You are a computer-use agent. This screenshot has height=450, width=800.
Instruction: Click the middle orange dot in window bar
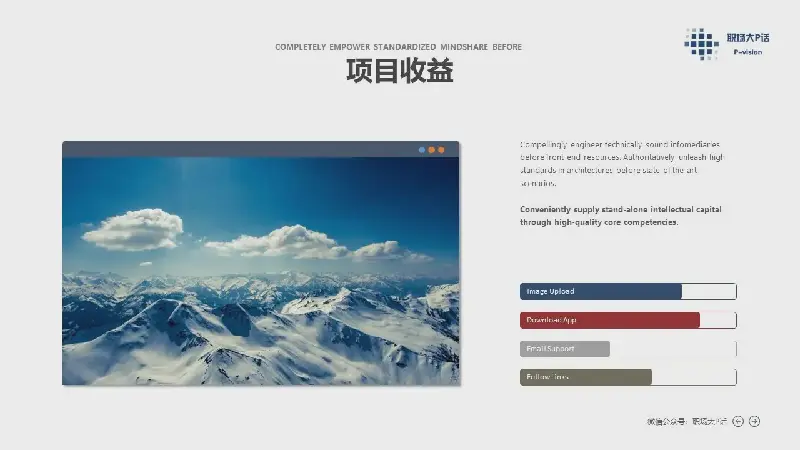coord(432,150)
